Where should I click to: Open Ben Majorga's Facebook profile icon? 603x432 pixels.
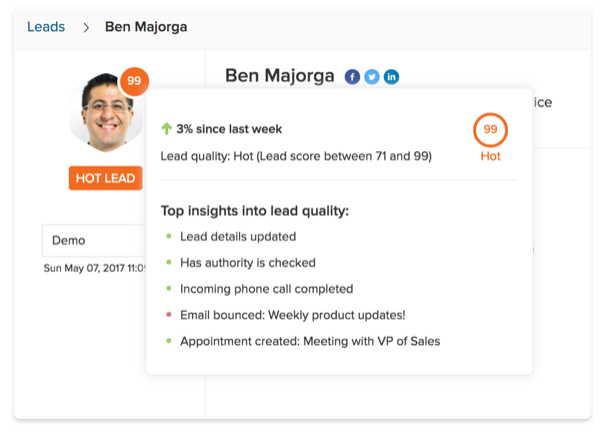(x=352, y=77)
